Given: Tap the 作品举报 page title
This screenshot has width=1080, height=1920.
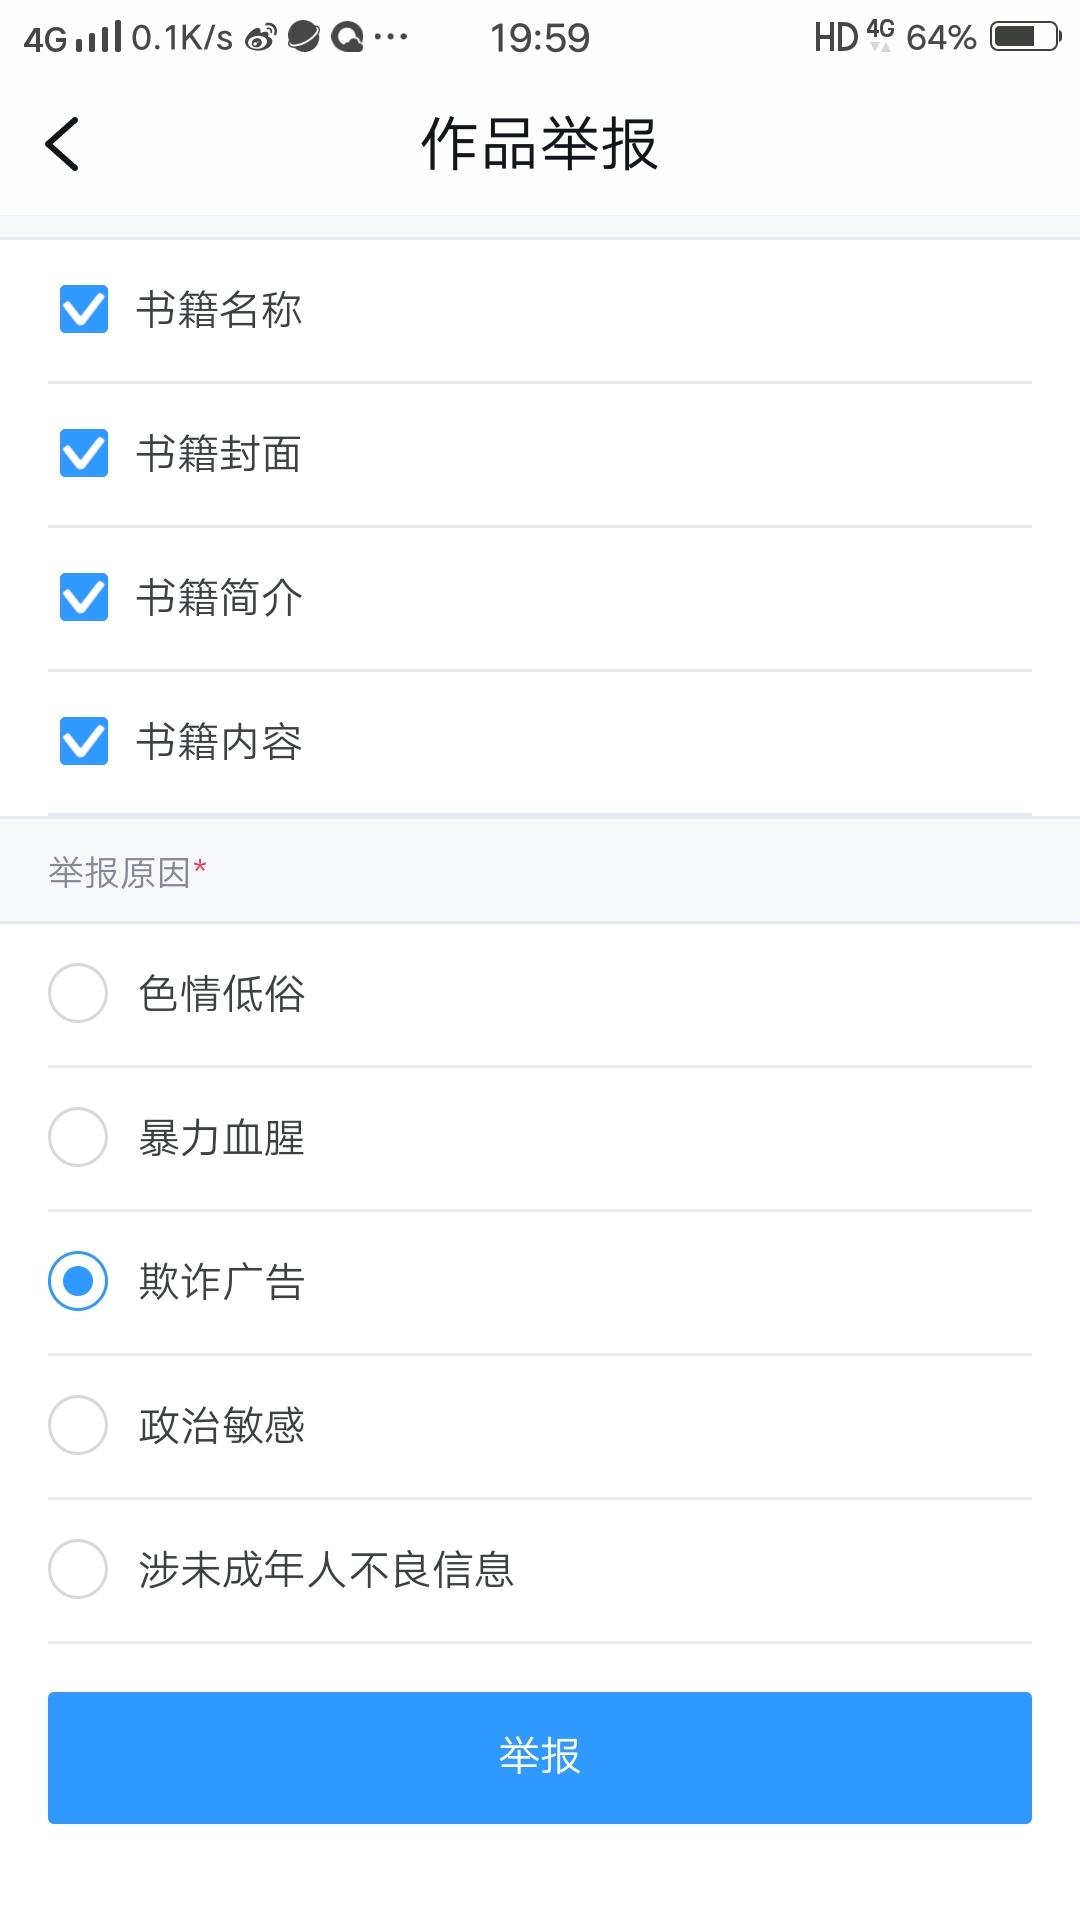Looking at the screenshot, I should 540,144.
